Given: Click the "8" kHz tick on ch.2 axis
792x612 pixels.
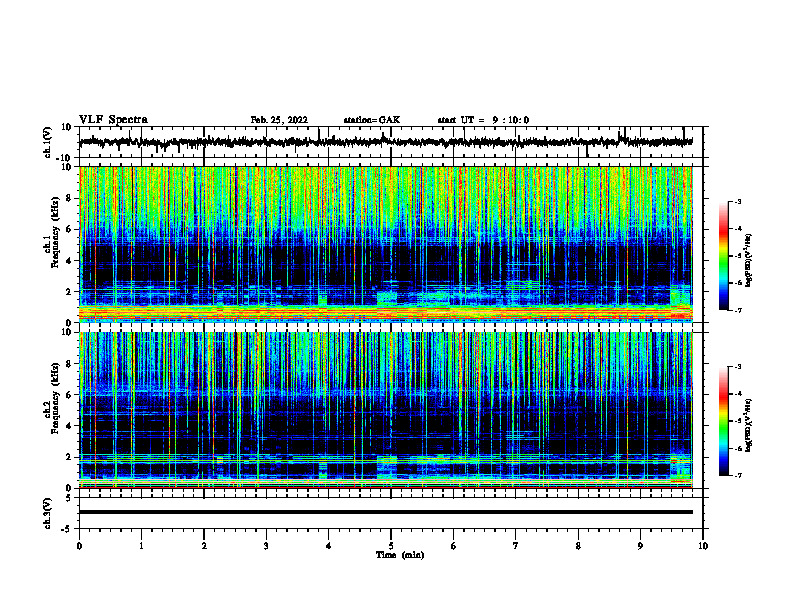Looking at the screenshot, I should coord(70,364).
